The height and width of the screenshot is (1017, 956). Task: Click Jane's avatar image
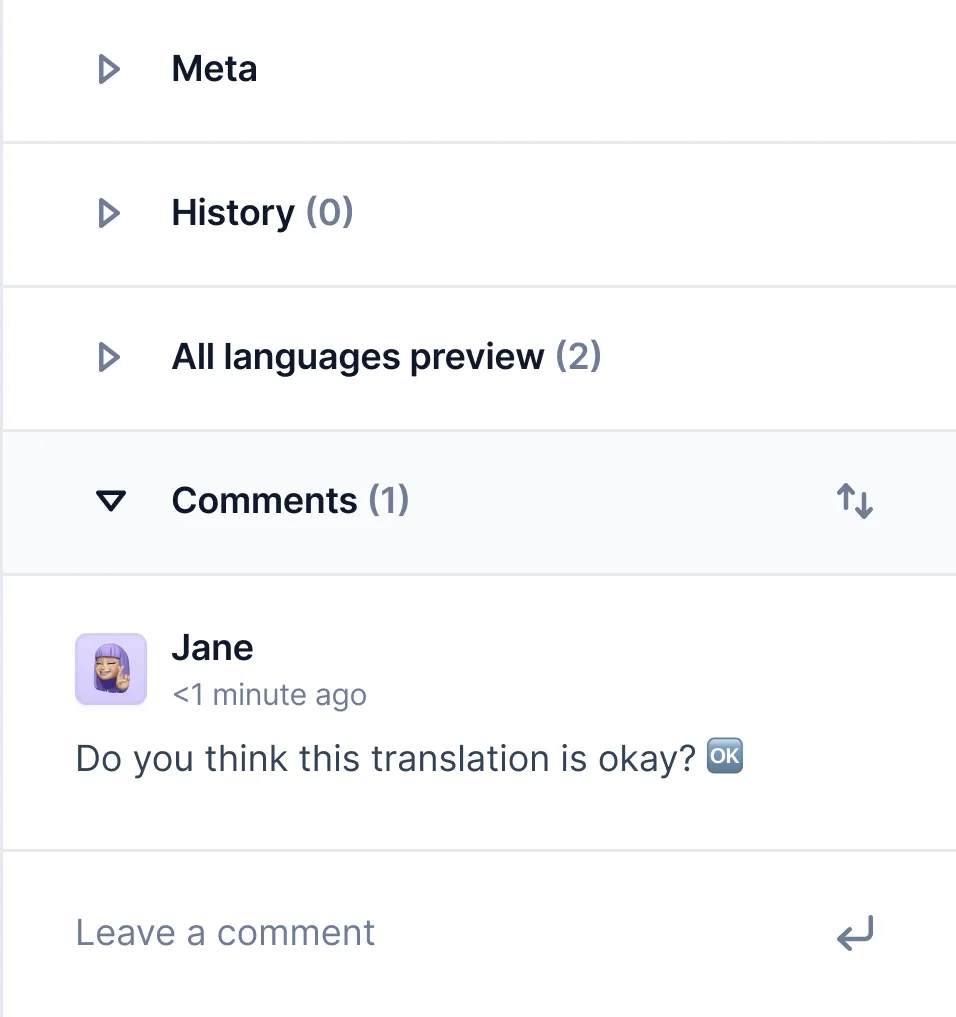(110, 669)
